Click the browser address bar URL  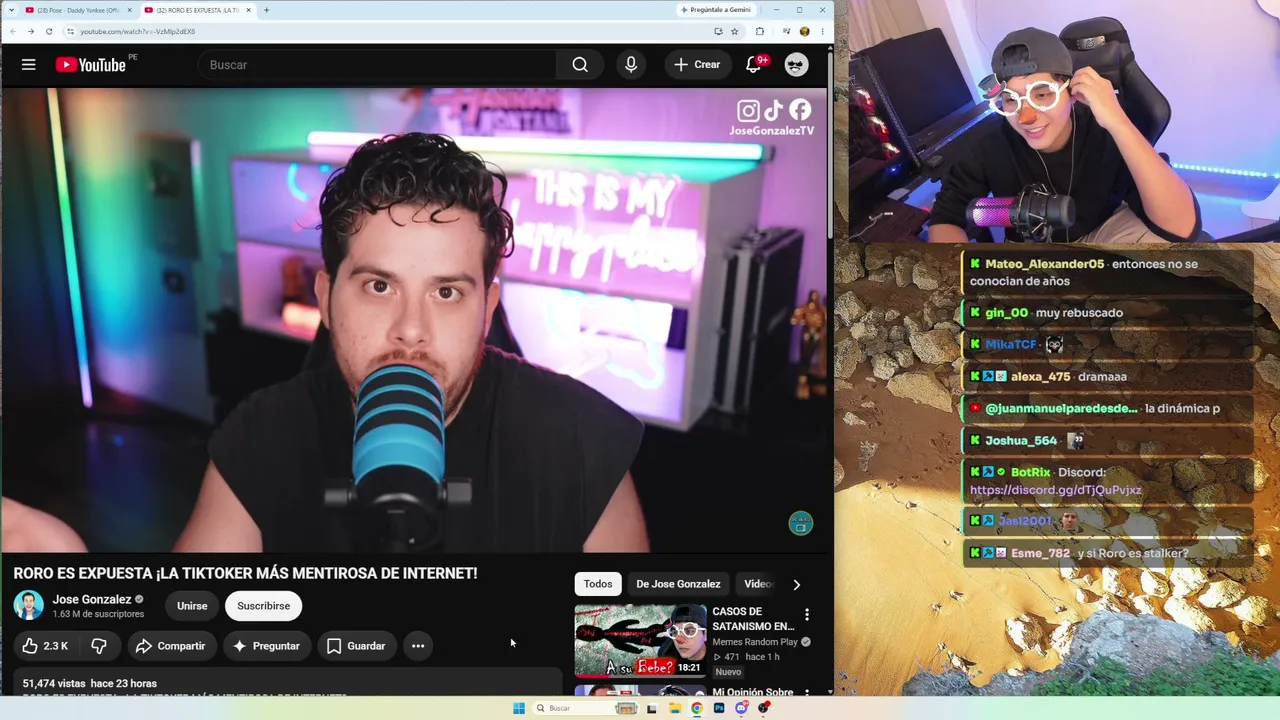[x=138, y=31]
